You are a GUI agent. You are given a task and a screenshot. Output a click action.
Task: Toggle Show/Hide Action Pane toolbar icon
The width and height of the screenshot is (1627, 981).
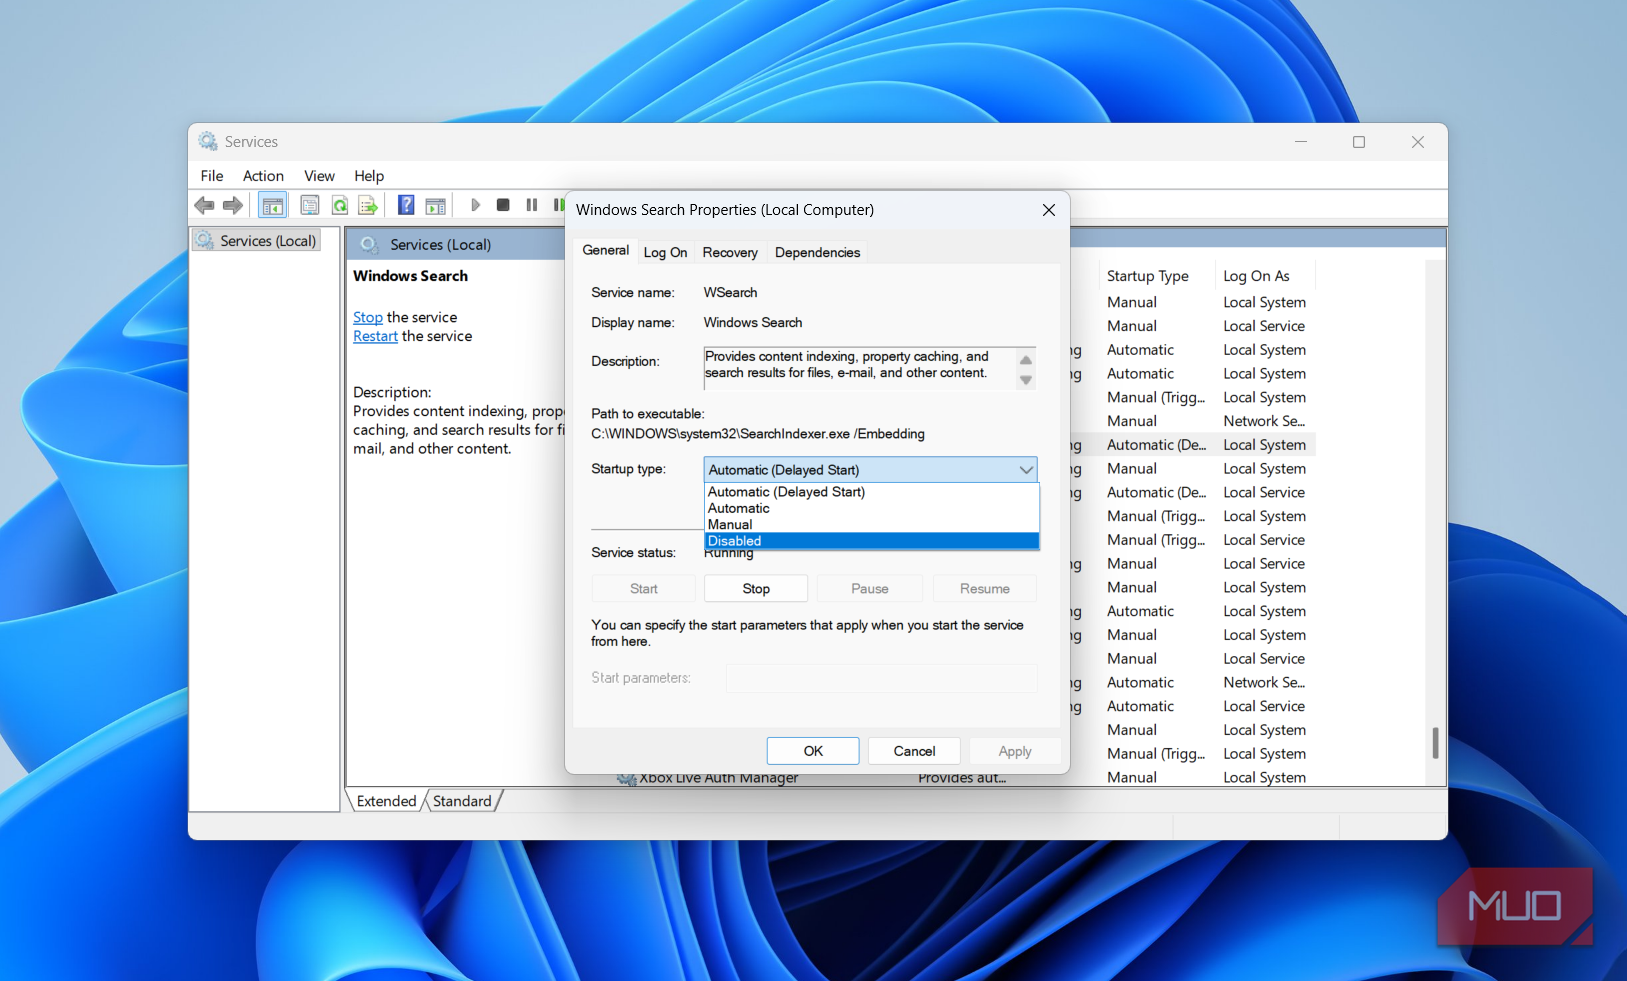point(436,205)
